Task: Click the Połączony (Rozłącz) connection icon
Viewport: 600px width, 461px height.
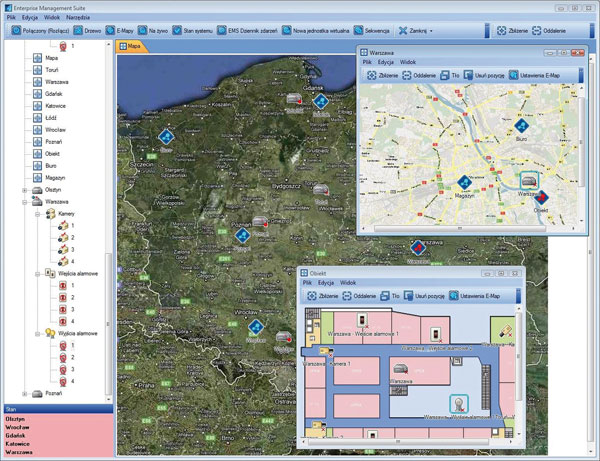Action: pyautogui.click(x=16, y=31)
